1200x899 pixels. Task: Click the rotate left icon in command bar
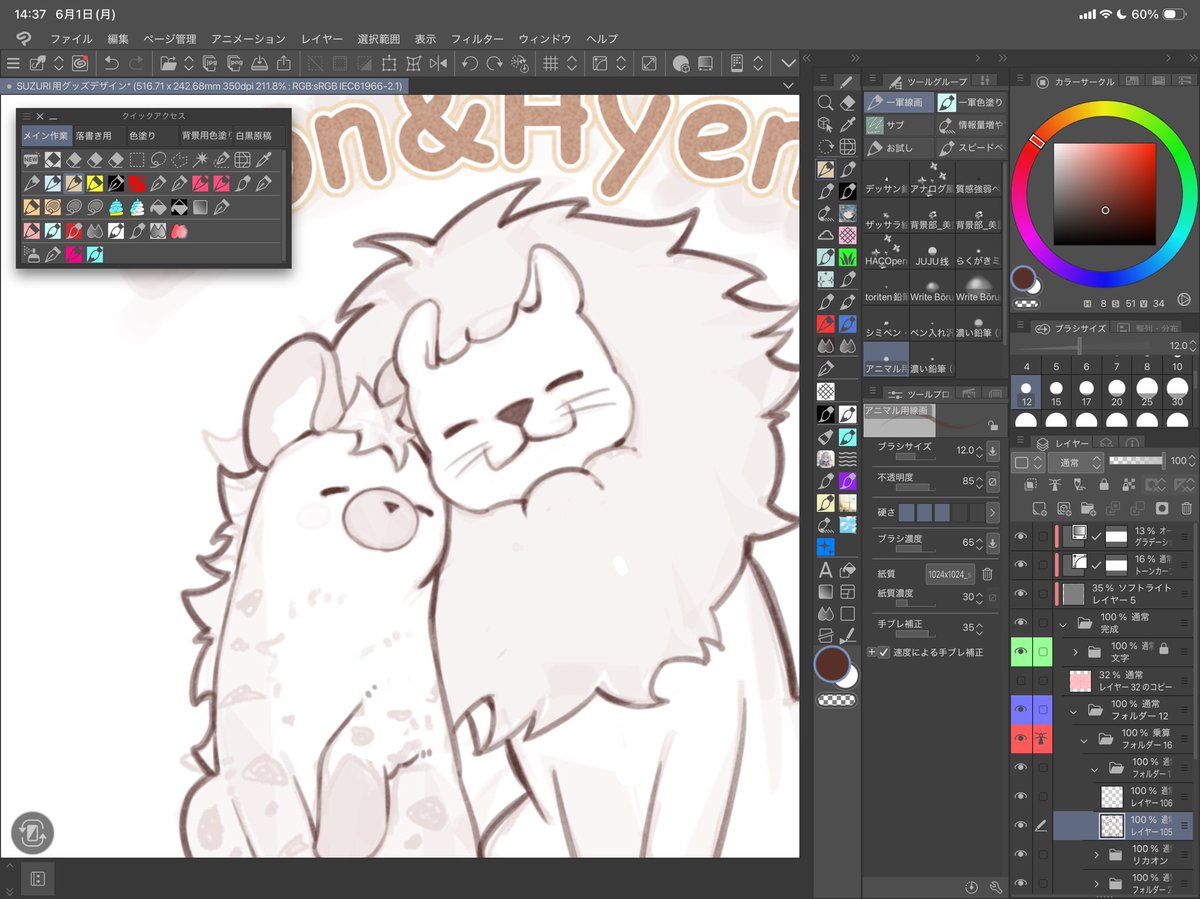[x=469, y=63]
